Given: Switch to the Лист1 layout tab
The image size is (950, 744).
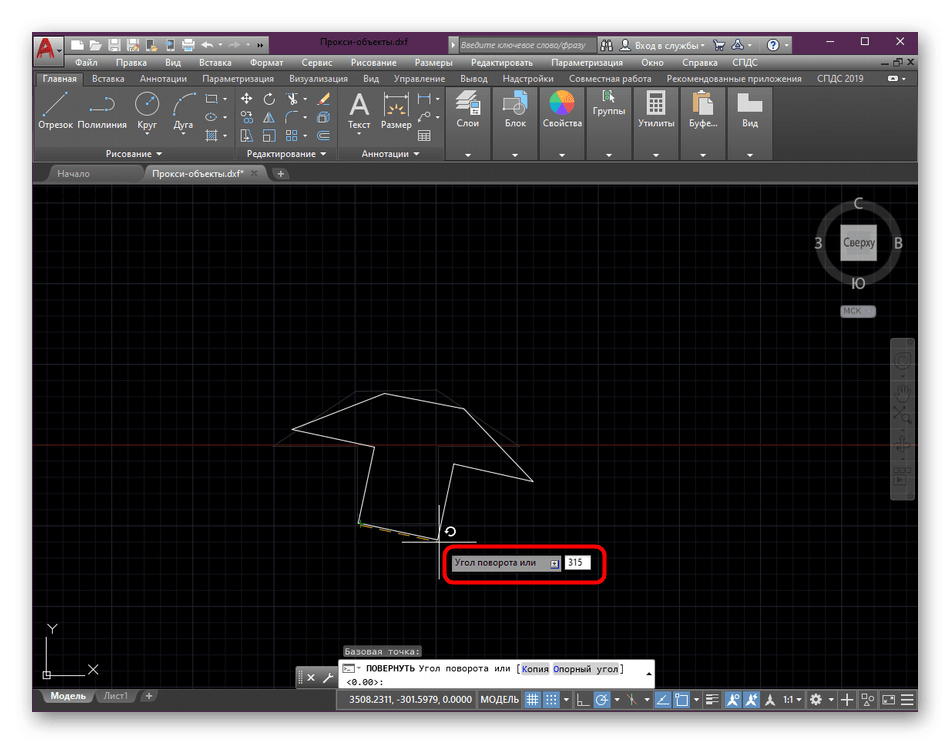Looking at the screenshot, I should (116, 696).
